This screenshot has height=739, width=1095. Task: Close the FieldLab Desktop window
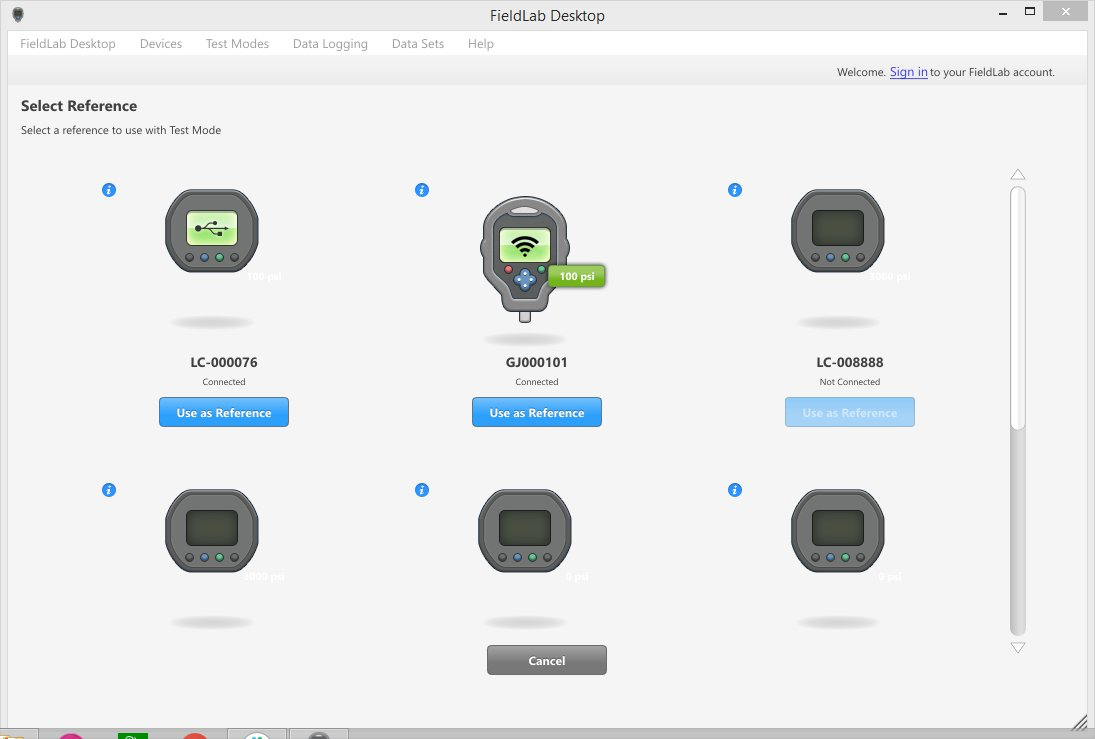pyautogui.click(x=1066, y=10)
